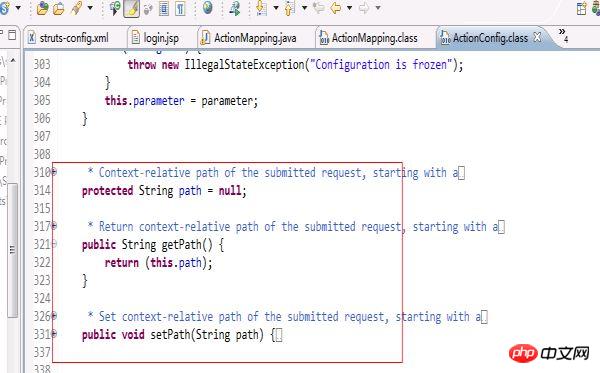The image size is (600, 373).
Task: Click the Next Annotation down-arrow icon
Action: [x=261, y=8]
